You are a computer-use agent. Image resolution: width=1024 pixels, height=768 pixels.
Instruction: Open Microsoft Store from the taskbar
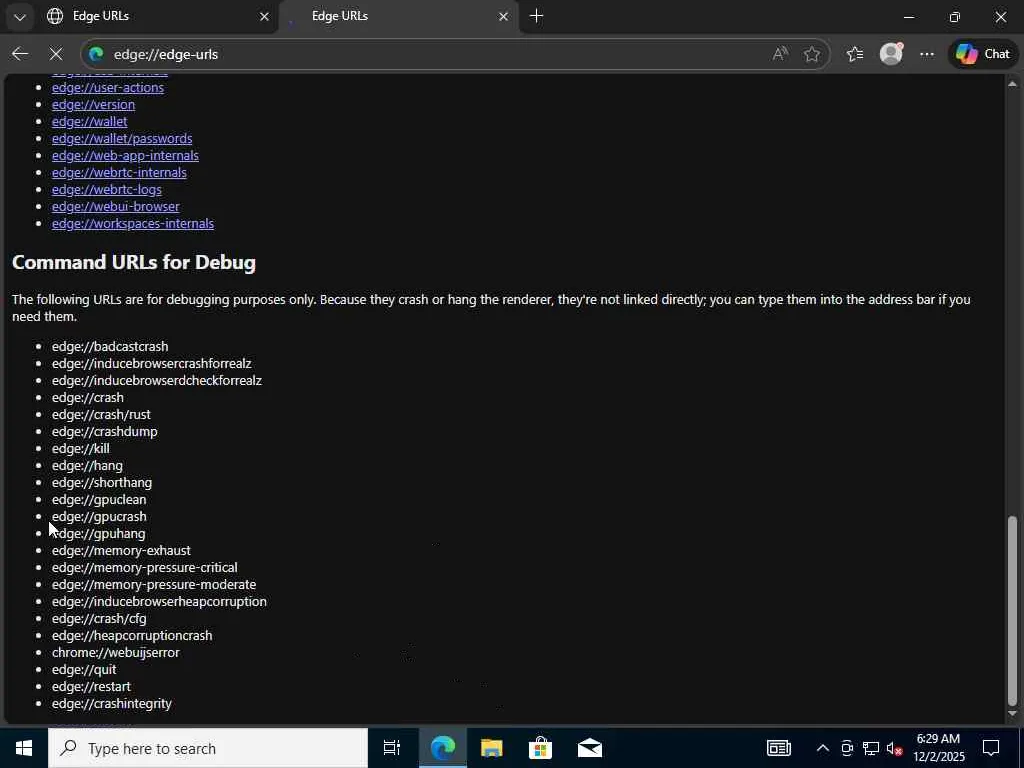pyautogui.click(x=540, y=748)
